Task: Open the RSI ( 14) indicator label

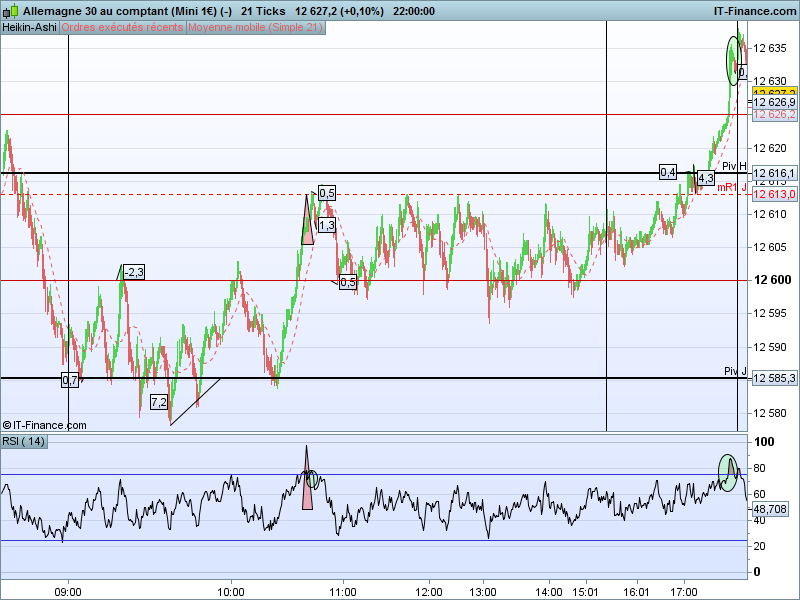Action: 24,441
